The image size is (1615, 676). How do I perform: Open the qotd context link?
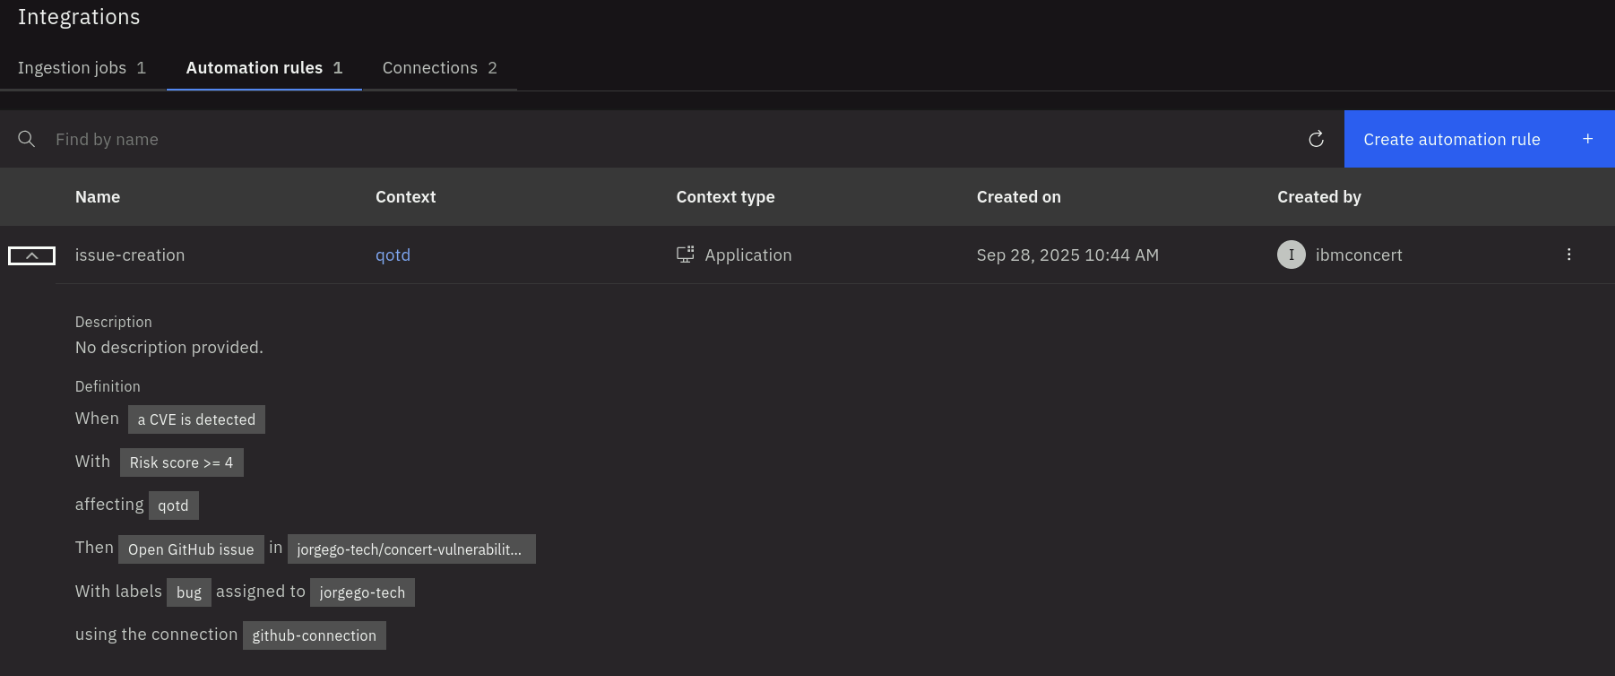[393, 255]
